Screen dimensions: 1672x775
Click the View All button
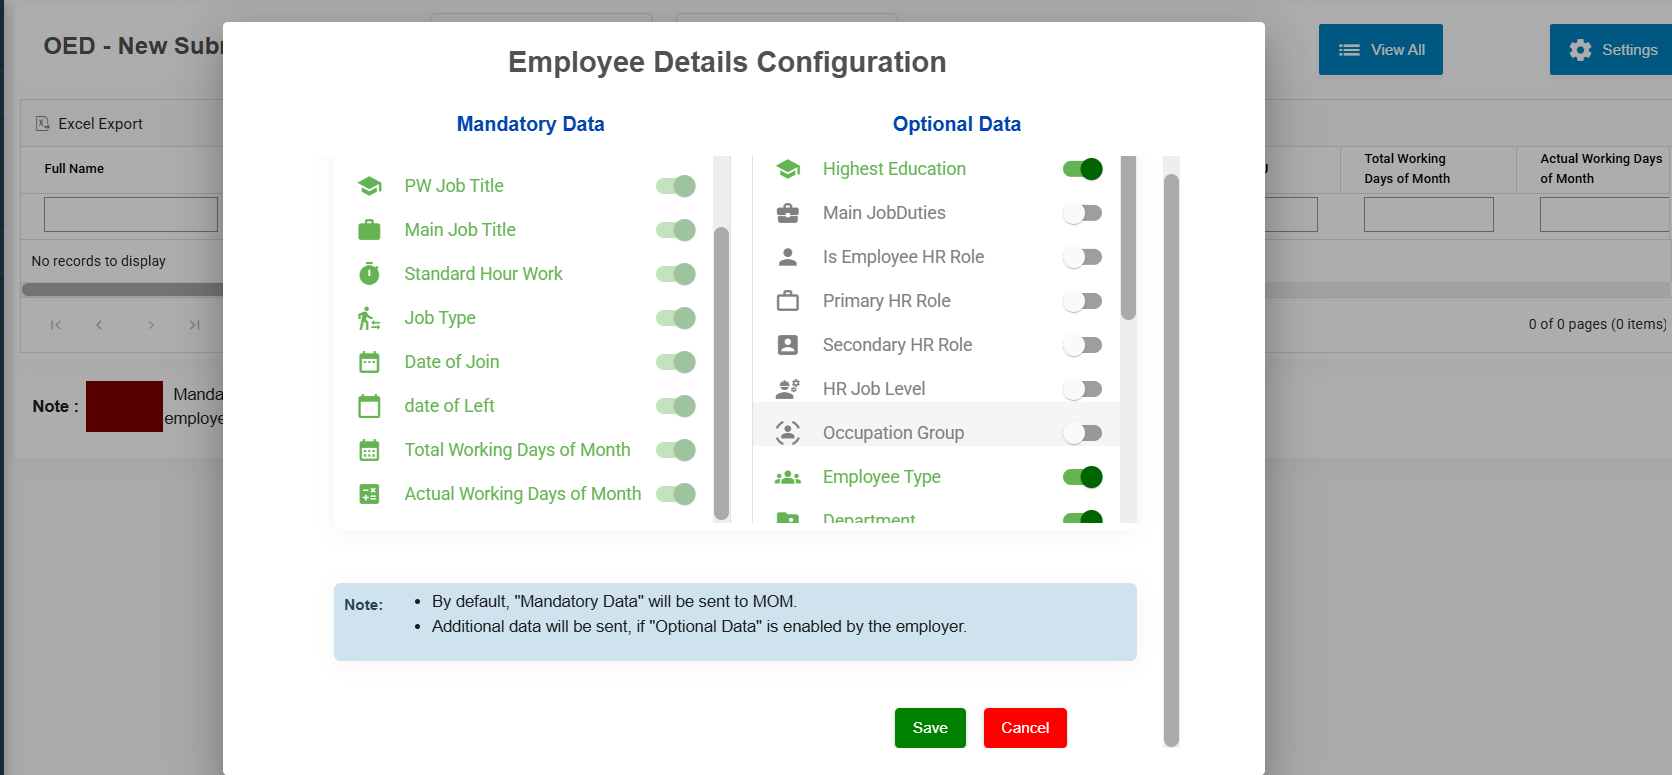pos(1380,50)
